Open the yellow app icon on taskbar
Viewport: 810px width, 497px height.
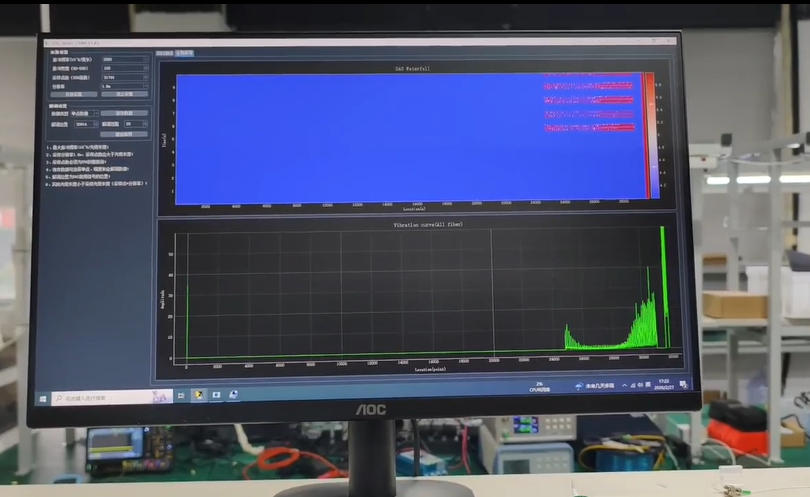point(199,395)
